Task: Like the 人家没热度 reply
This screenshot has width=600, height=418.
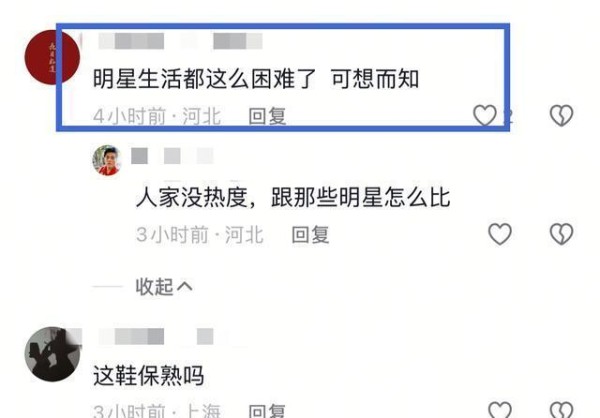Action: 500,234
